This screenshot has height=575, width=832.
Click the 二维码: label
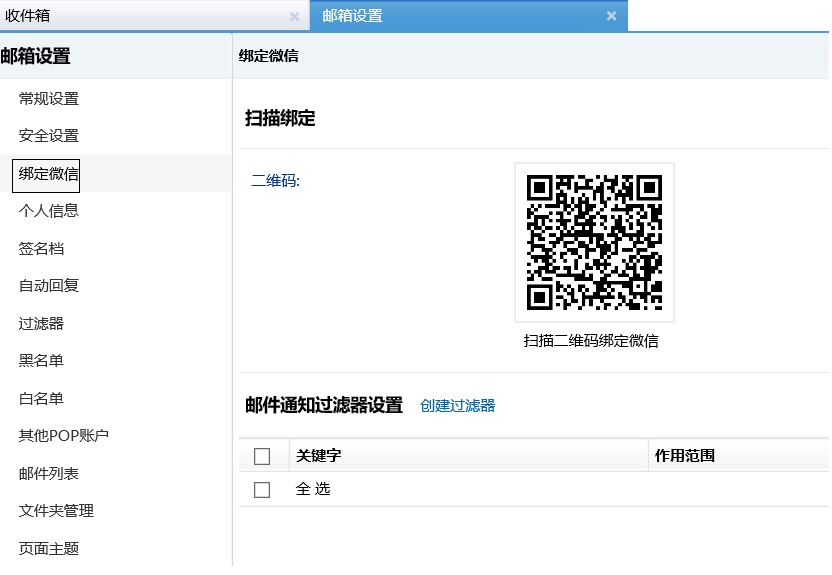(x=275, y=181)
